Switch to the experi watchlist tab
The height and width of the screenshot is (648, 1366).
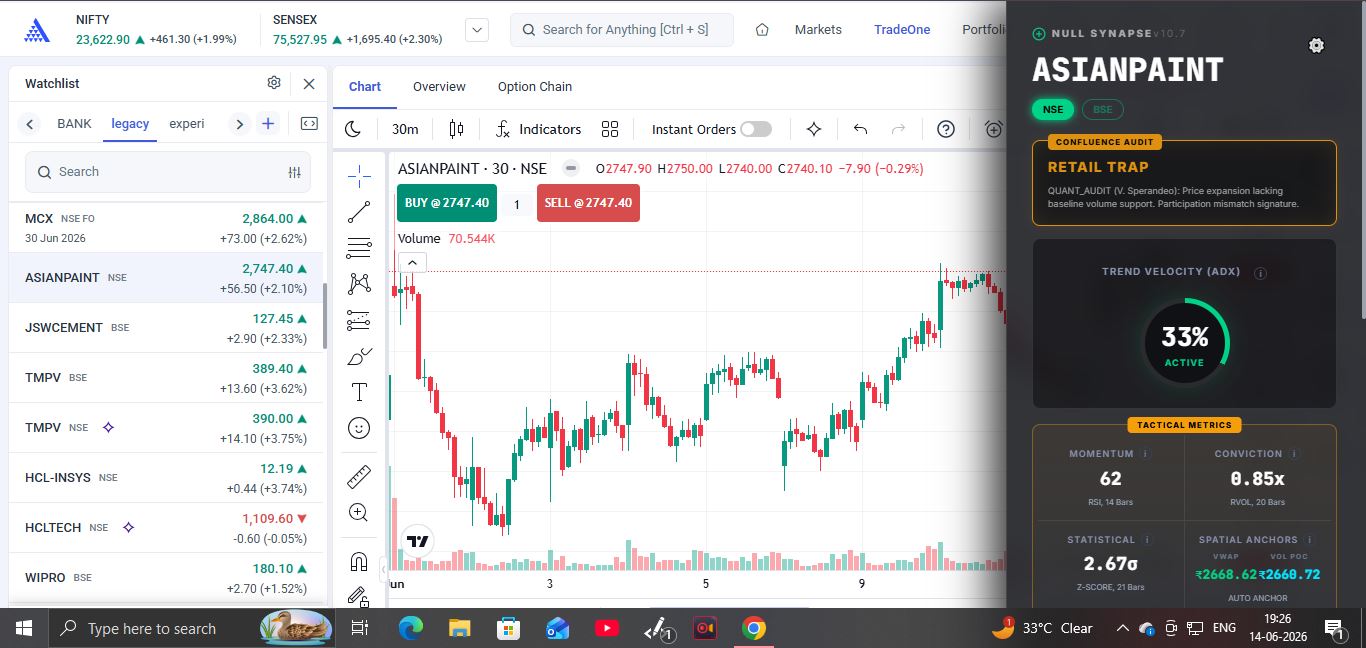(187, 124)
